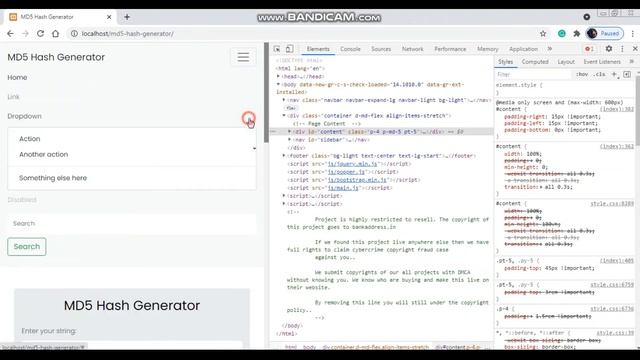Viewport: 640px width, 360px height.
Task: Click the Home nav link
Action: coord(17,78)
